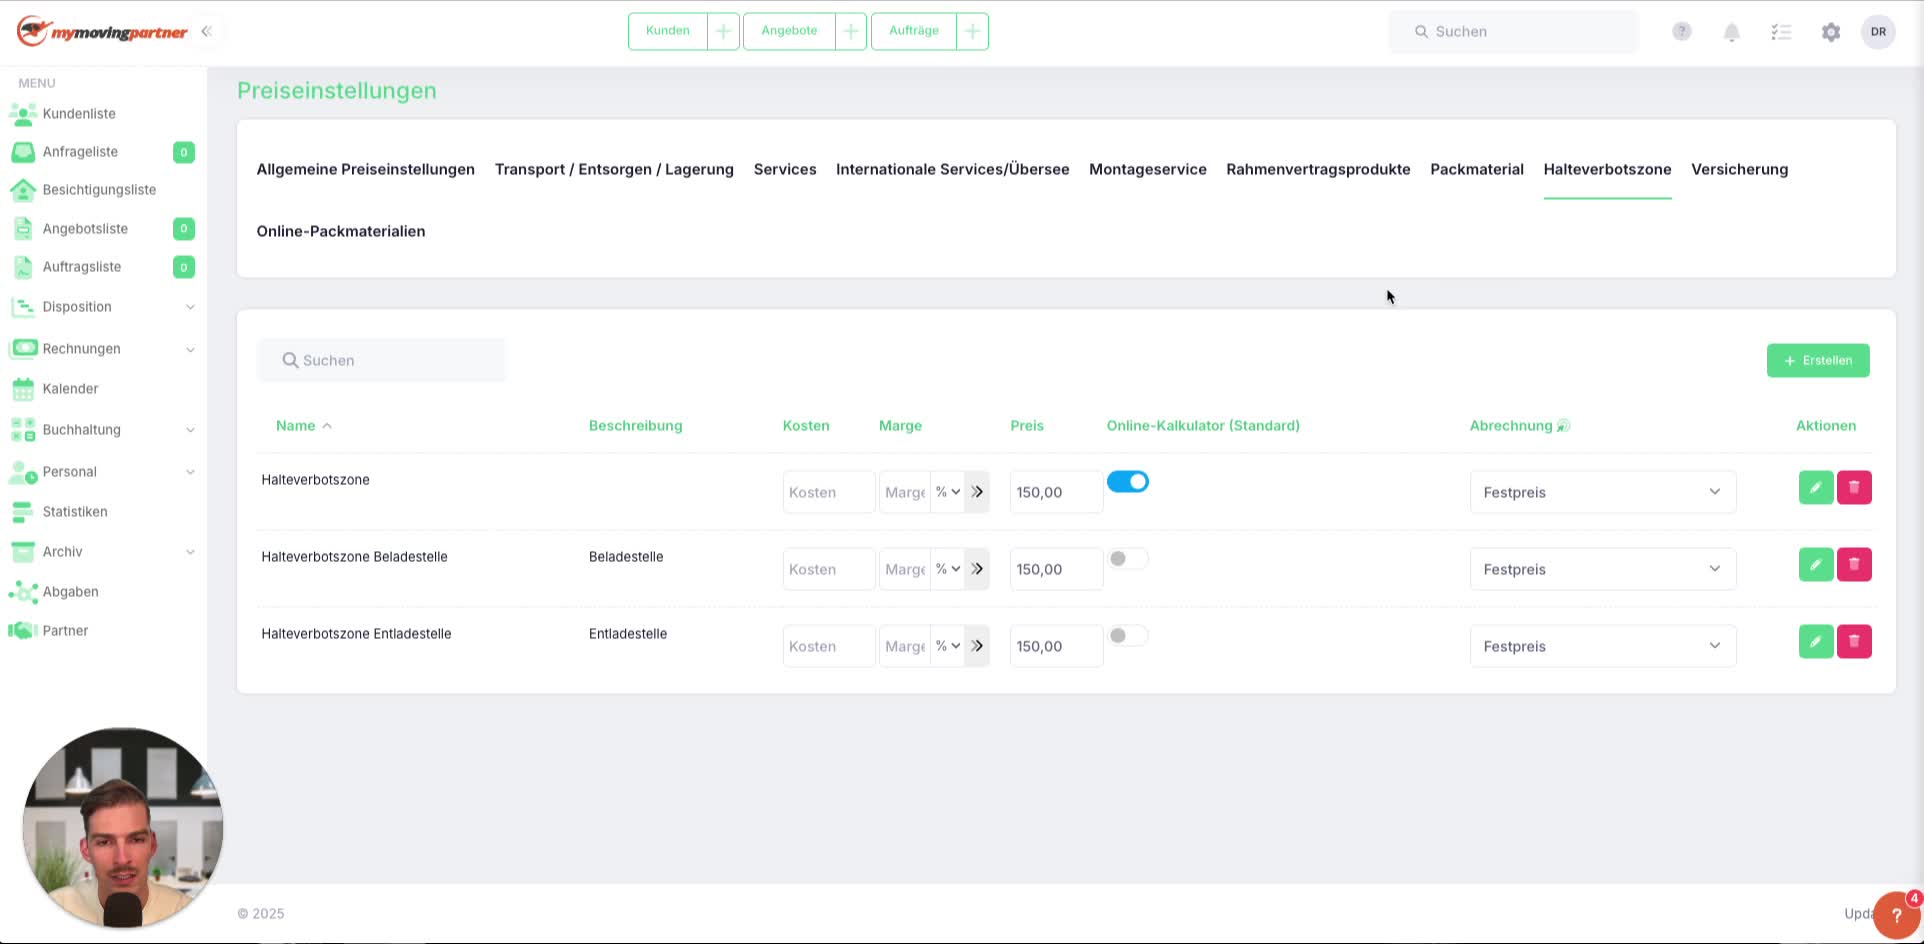The height and width of the screenshot is (944, 1924).
Task: Switch to Internationale Services/Übersee tab
Action: pos(953,169)
